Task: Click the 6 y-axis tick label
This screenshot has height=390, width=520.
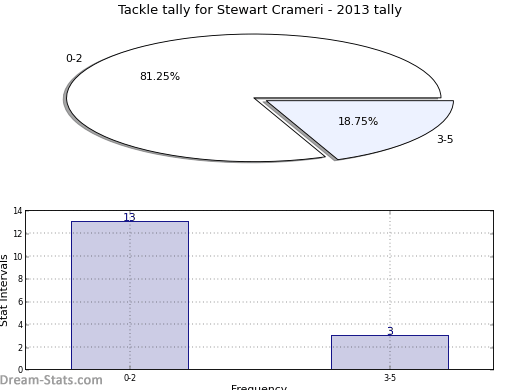Action: coord(20,302)
